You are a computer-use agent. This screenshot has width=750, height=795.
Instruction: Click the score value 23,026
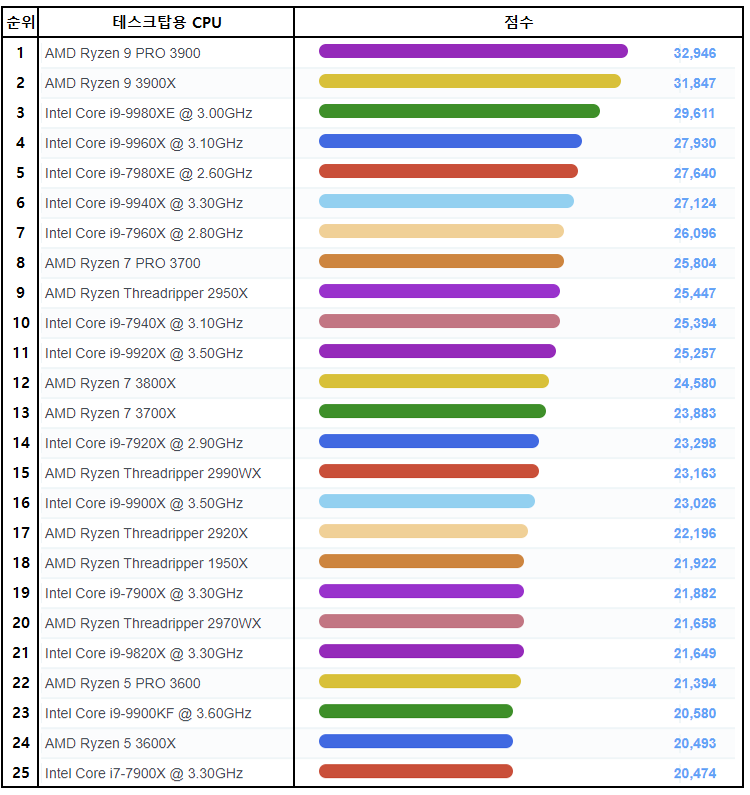pos(695,503)
